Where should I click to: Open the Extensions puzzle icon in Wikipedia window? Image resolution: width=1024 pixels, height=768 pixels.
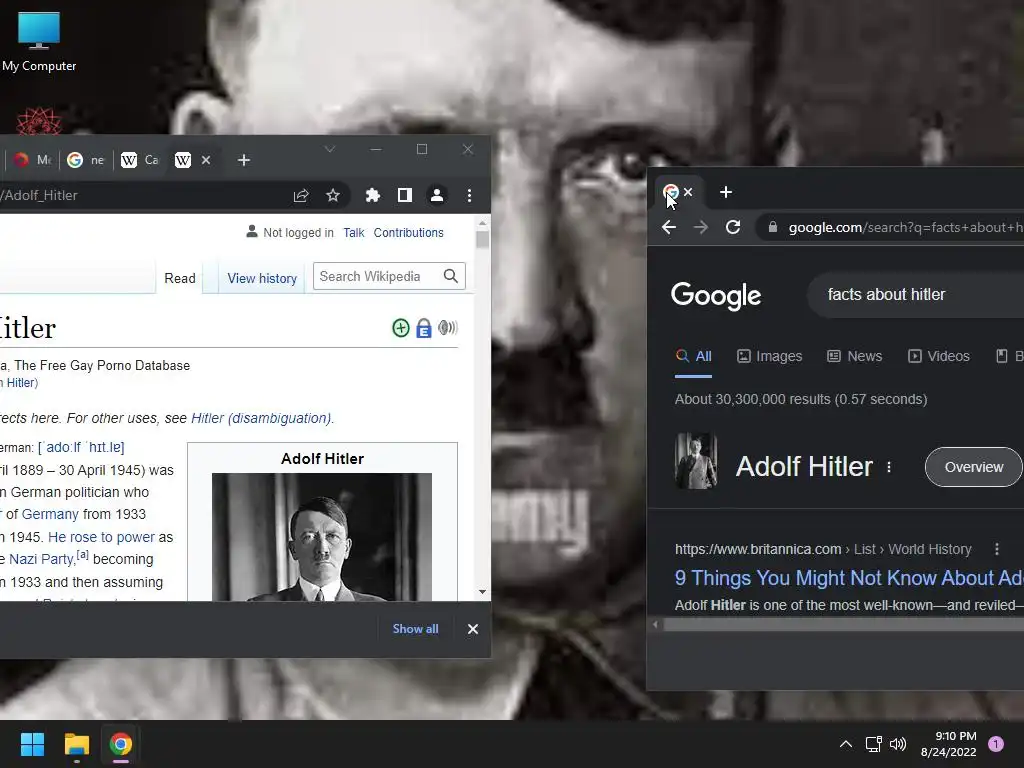373,195
